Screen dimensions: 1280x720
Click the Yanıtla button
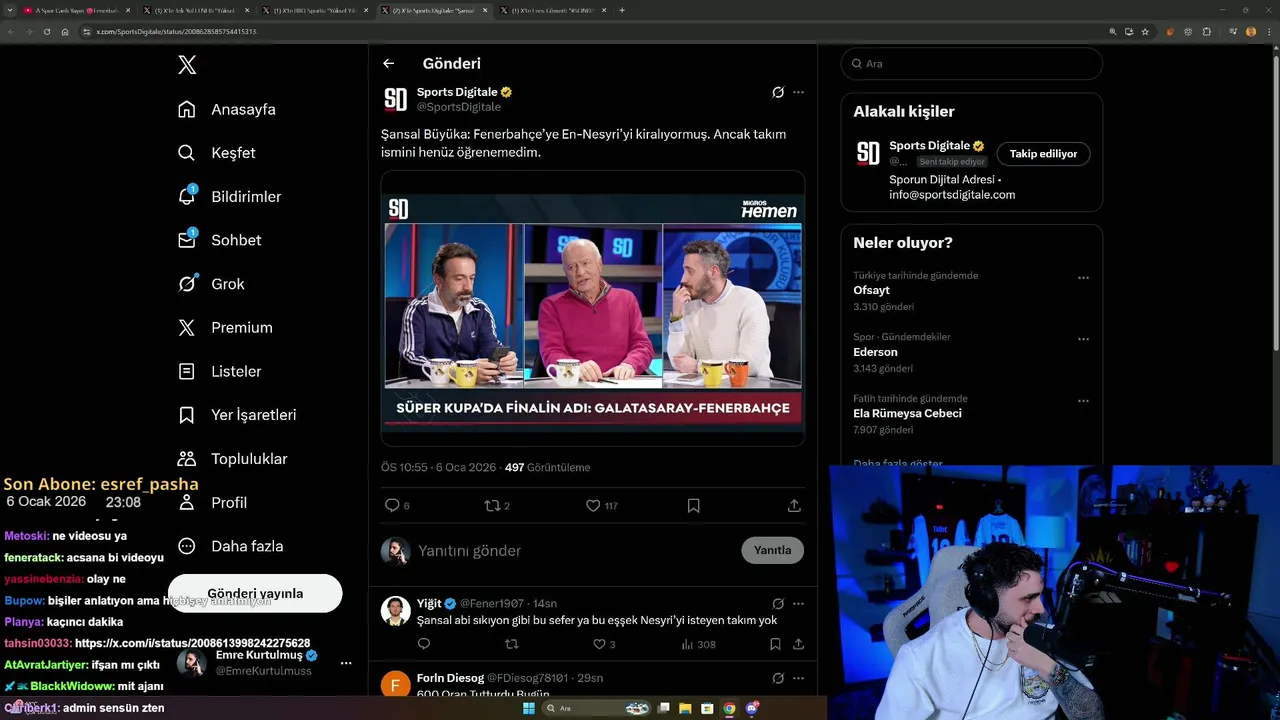coord(773,550)
